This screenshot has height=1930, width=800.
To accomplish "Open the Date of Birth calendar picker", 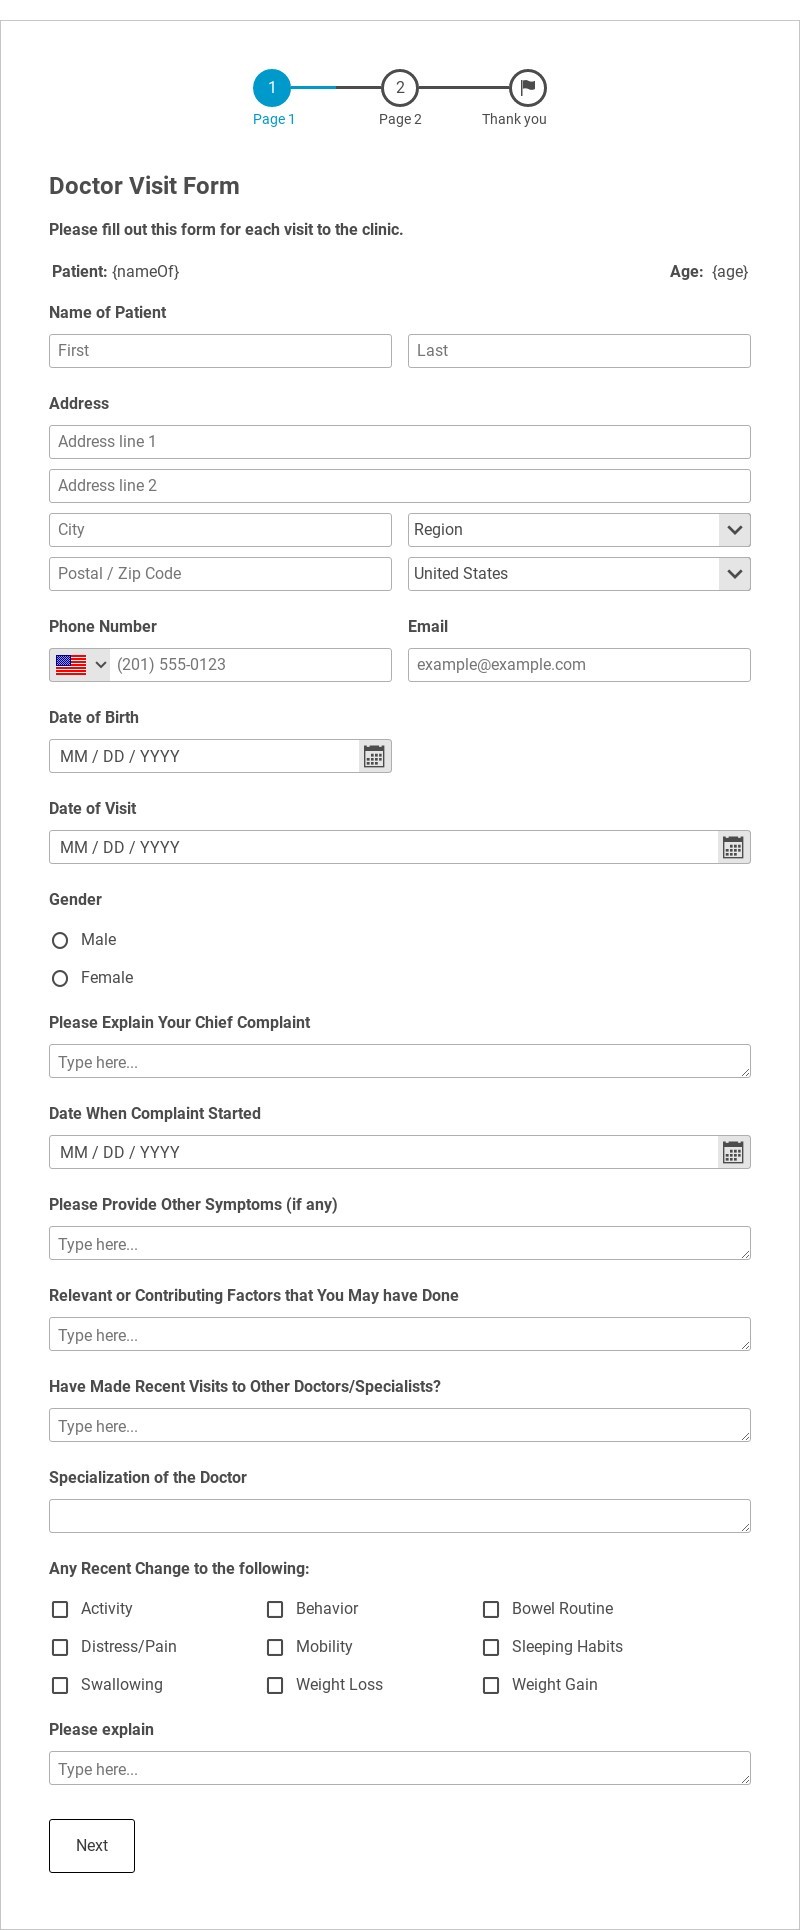I will point(375,756).
